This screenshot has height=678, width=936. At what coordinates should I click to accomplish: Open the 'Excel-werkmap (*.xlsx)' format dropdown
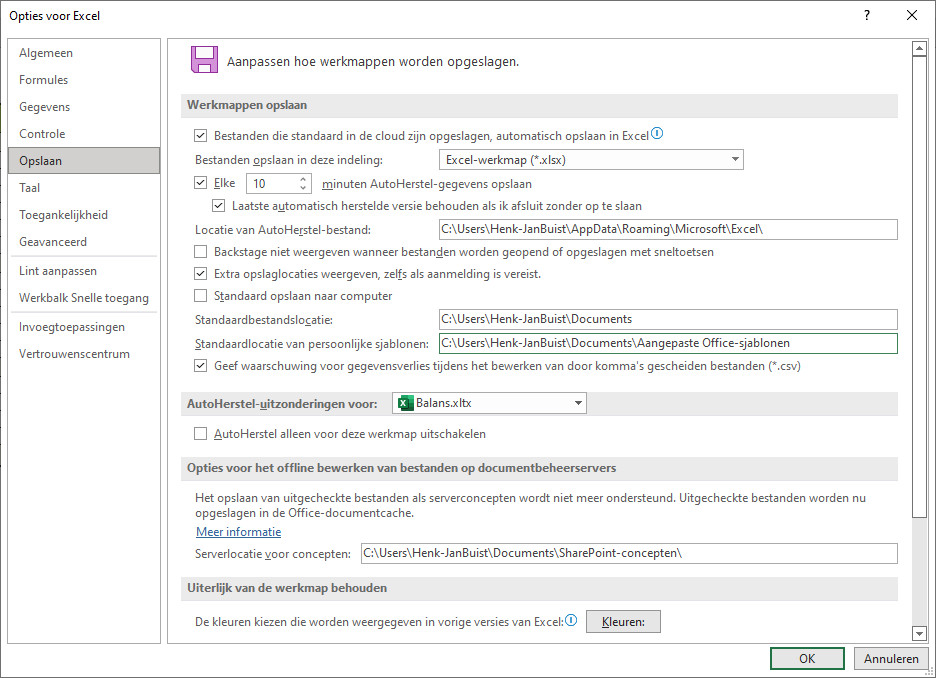[736, 159]
